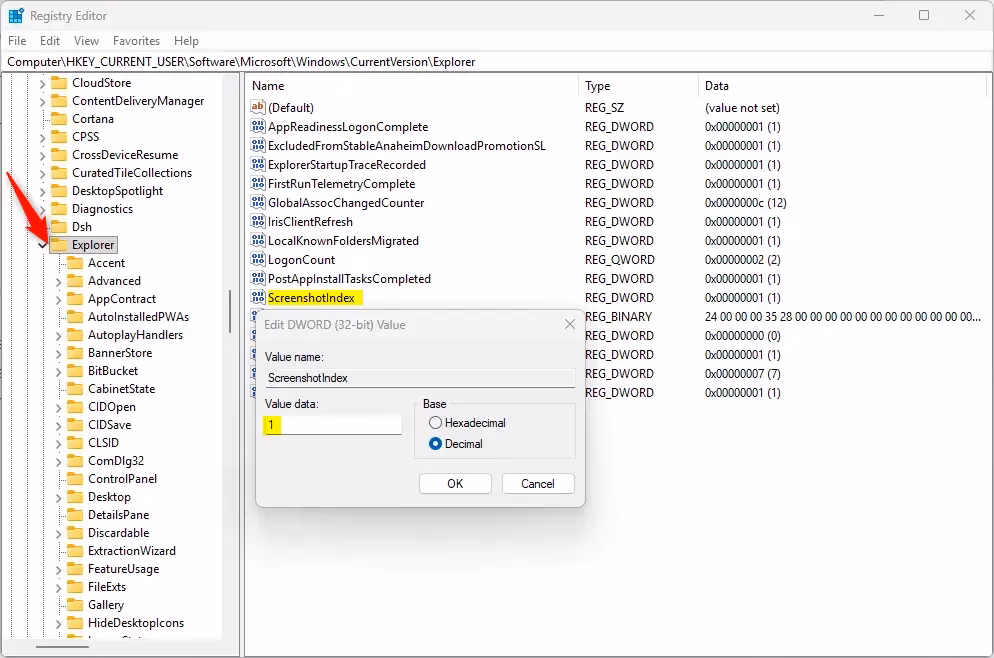Click the Advanced folder icon in tree
The height and width of the screenshot is (658, 994).
coord(75,281)
